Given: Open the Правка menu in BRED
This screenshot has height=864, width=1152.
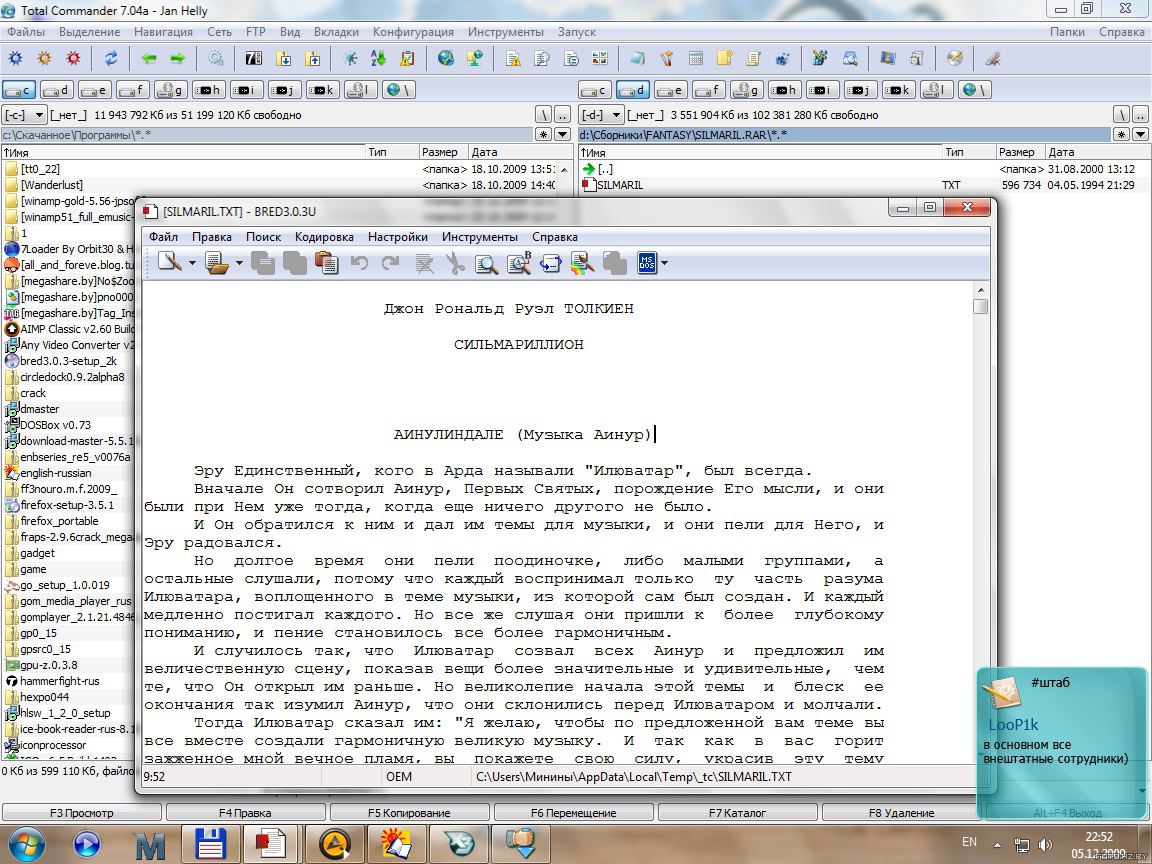Looking at the screenshot, I should [212, 237].
